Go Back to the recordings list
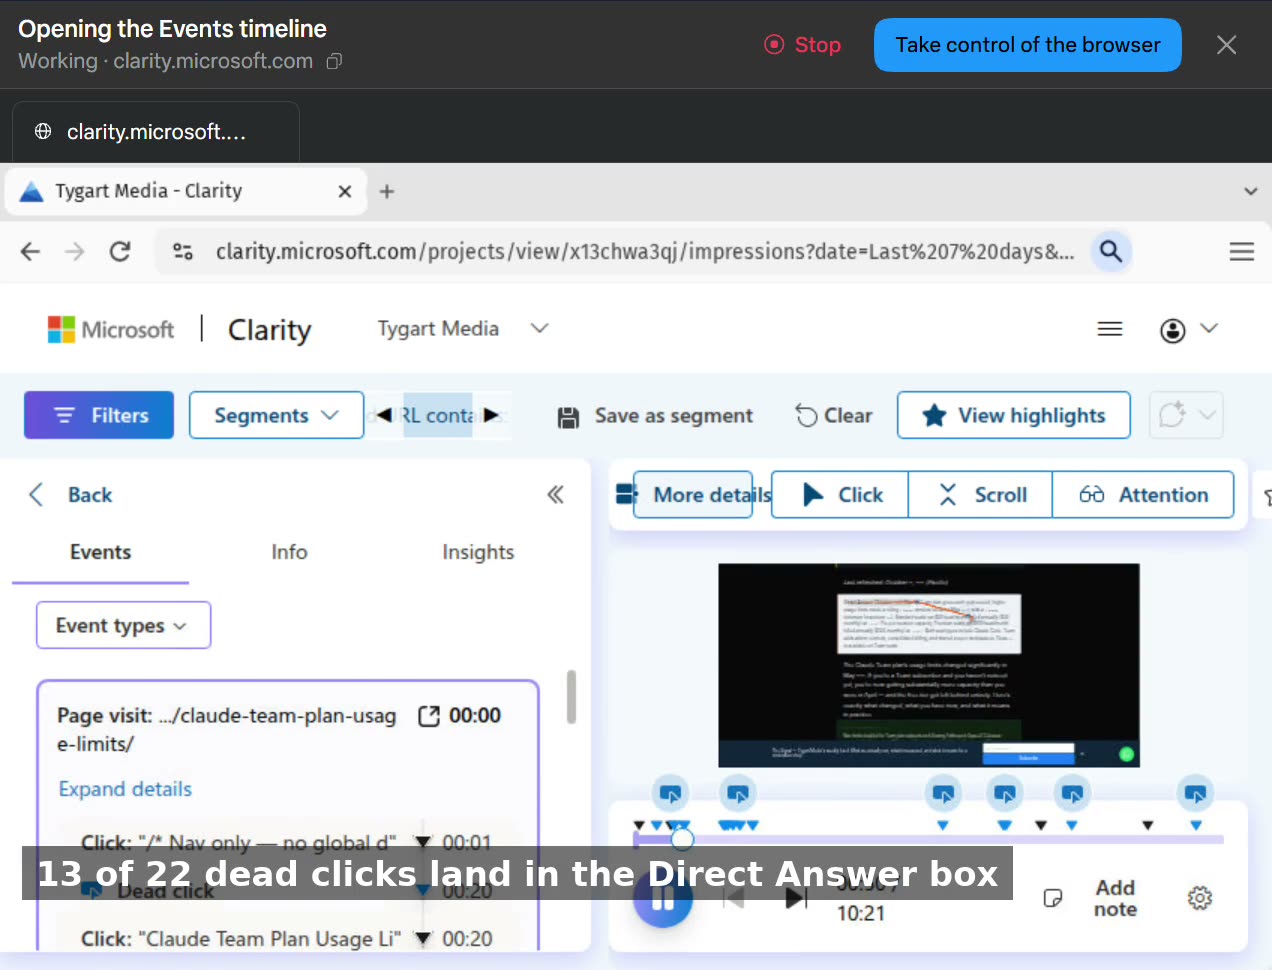Screen dimensions: 1272x970 (71, 495)
